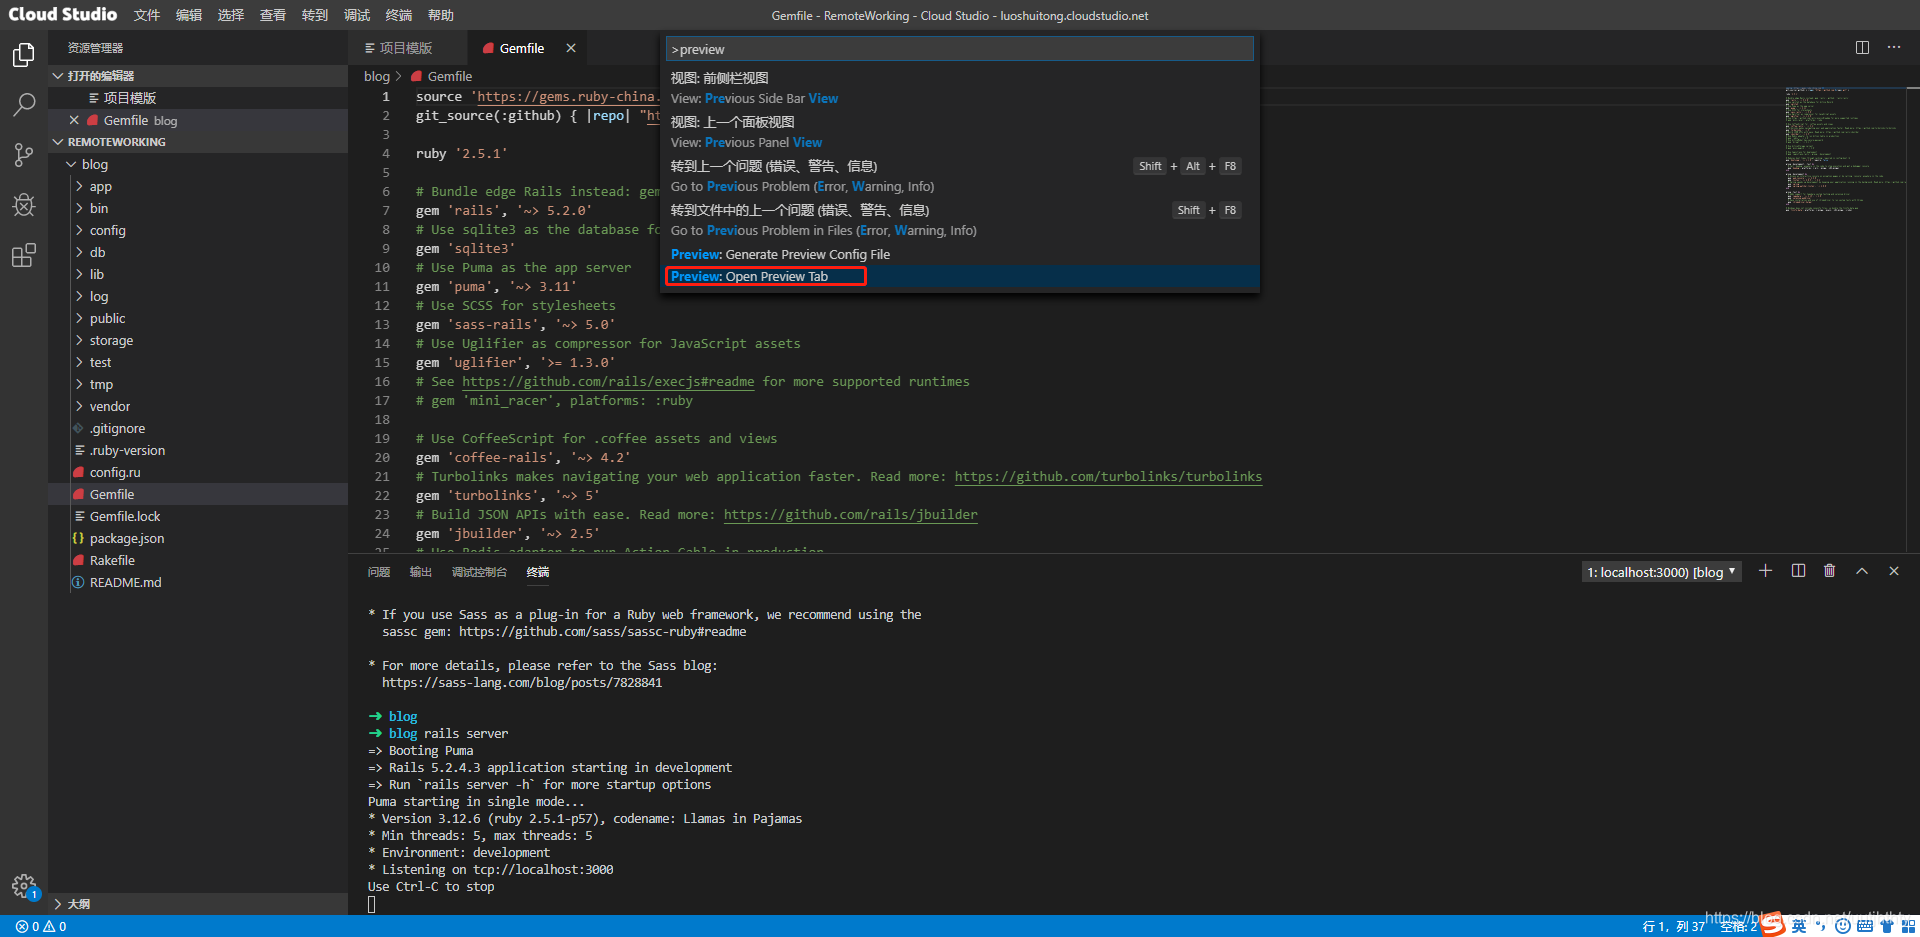This screenshot has width=1920, height=937.
Task: Add a new terminal with plus icon
Action: (1766, 571)
